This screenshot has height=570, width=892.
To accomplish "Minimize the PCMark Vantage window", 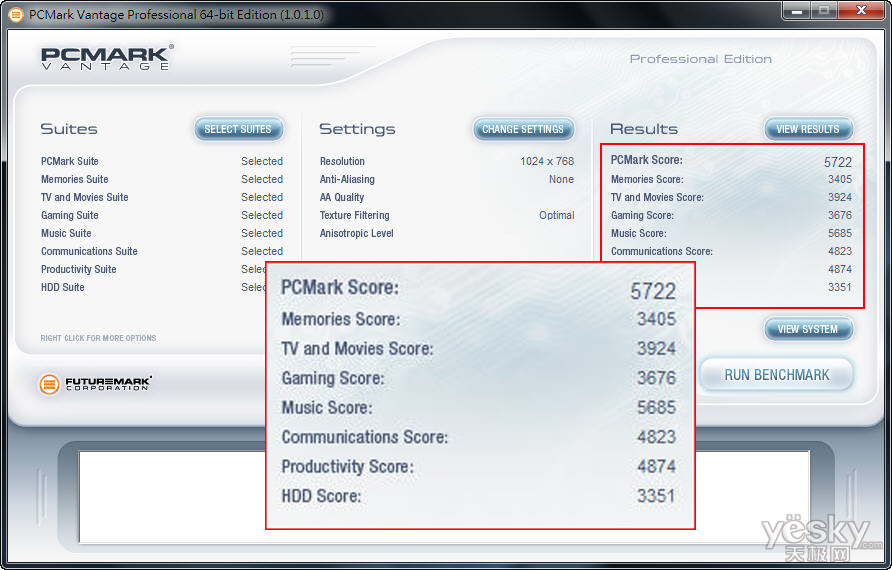I will coord(796,10).
